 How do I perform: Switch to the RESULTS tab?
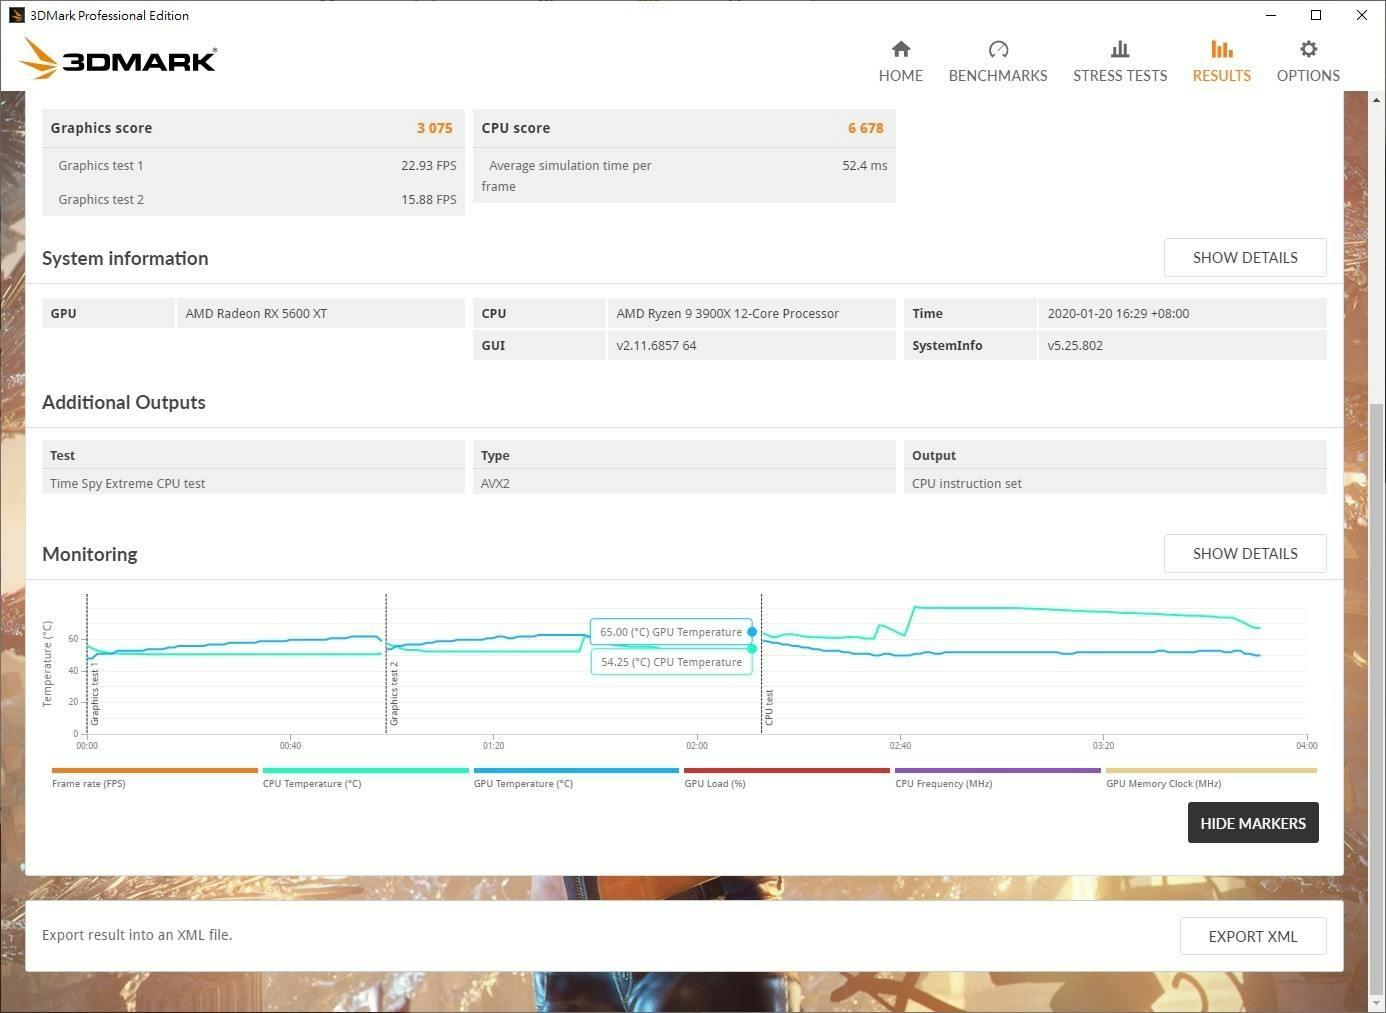1221,62
